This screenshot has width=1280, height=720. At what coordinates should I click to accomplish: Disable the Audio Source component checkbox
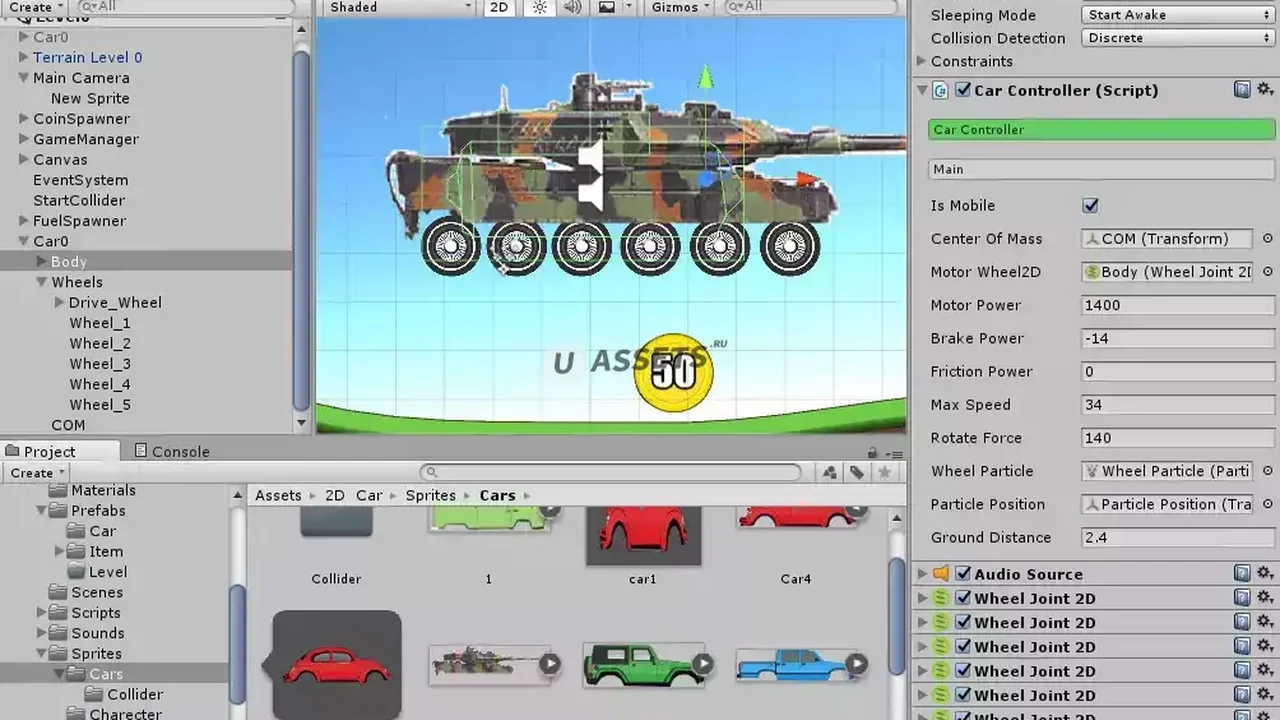(x=963, y=574)
